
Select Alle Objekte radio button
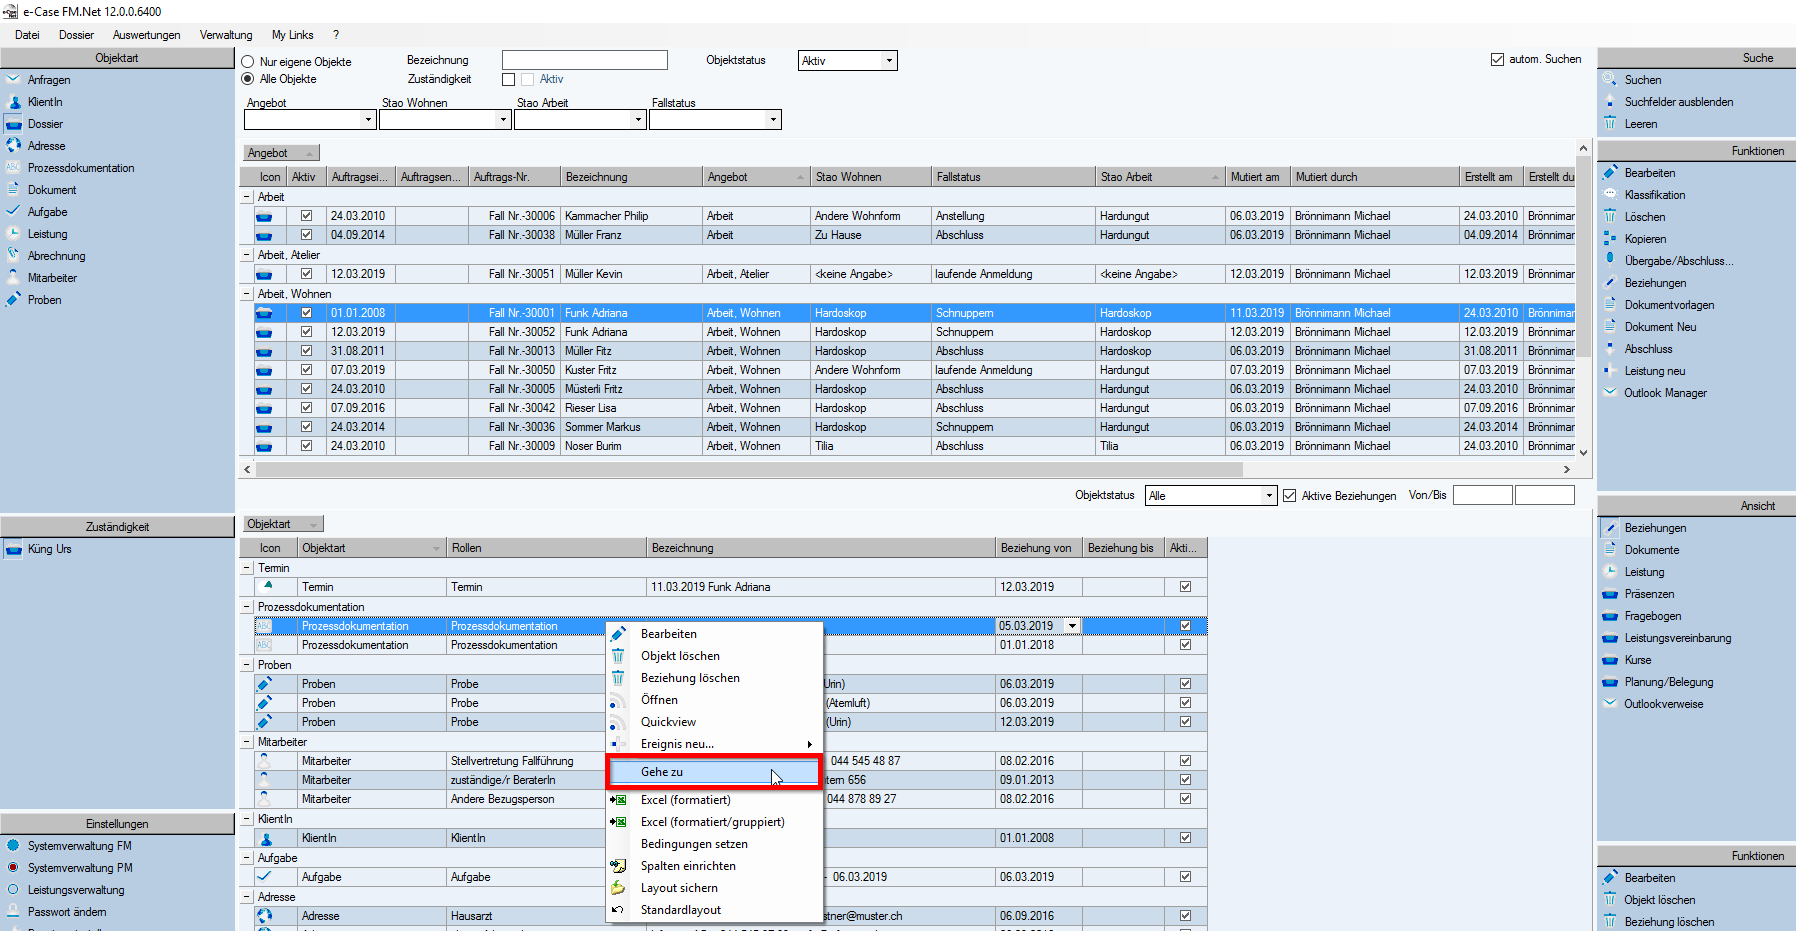tap(248, 79)
